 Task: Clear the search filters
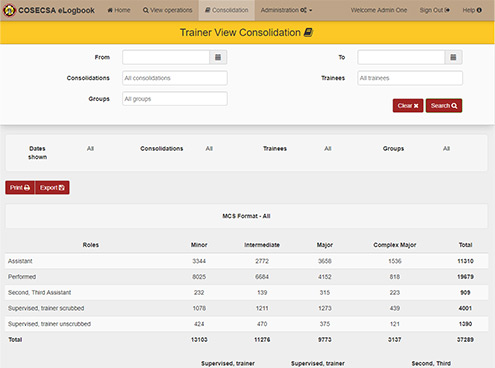coord(408,106)
